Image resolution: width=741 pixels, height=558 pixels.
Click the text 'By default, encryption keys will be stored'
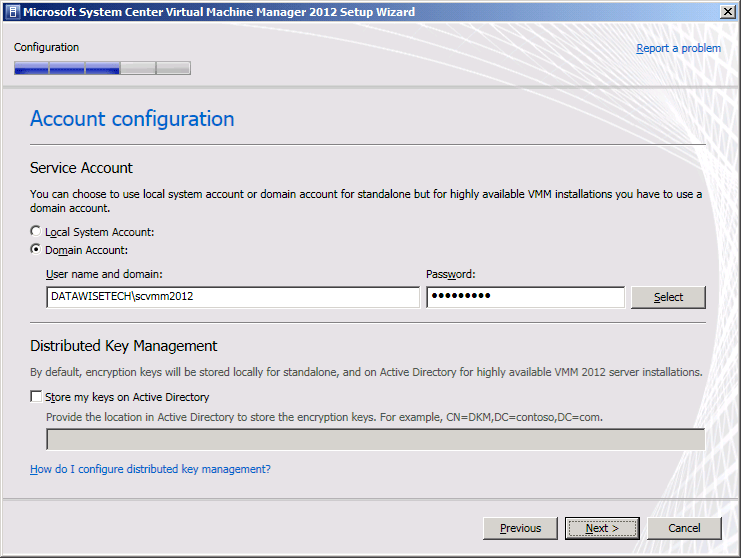coord(130,372)
